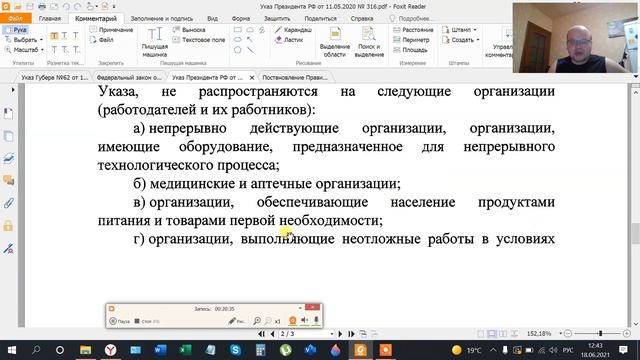Viewport: 640px width, 360px height.
Task: Open the layers panel in sidebar
Action: point(9,158)
